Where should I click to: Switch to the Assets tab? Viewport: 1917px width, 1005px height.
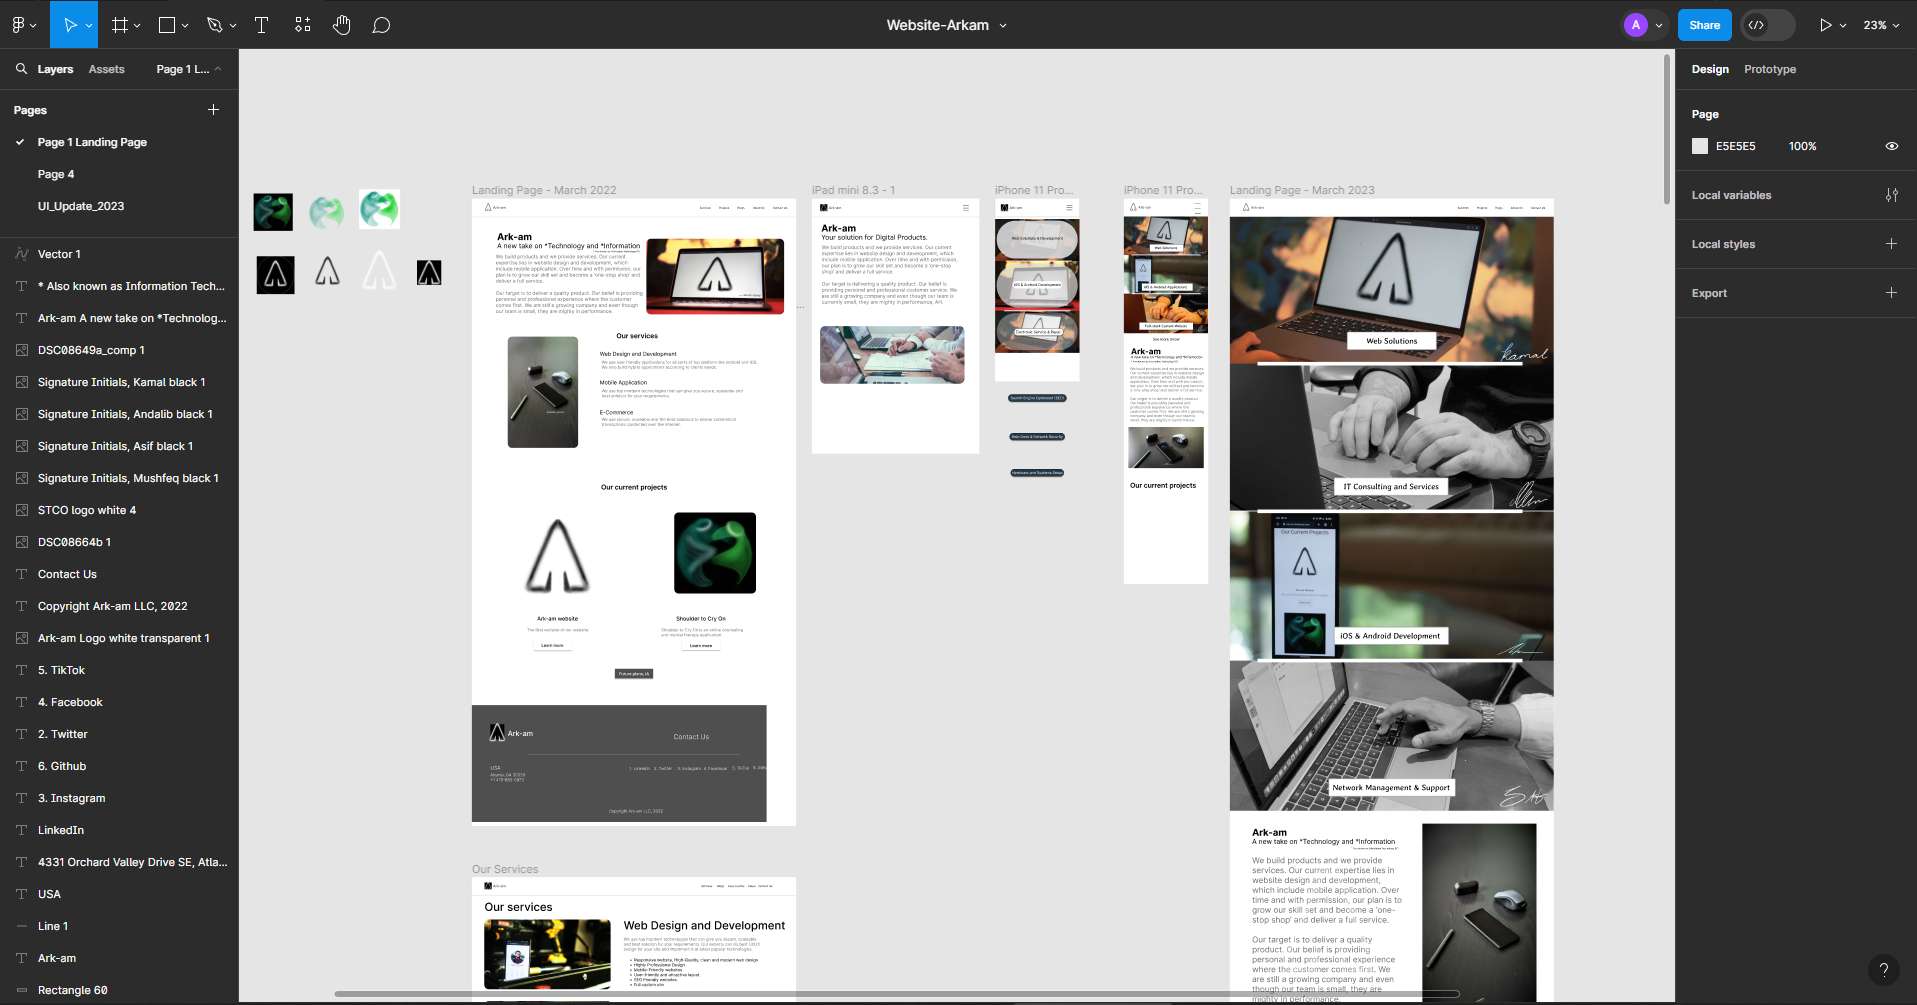point(106,69)
